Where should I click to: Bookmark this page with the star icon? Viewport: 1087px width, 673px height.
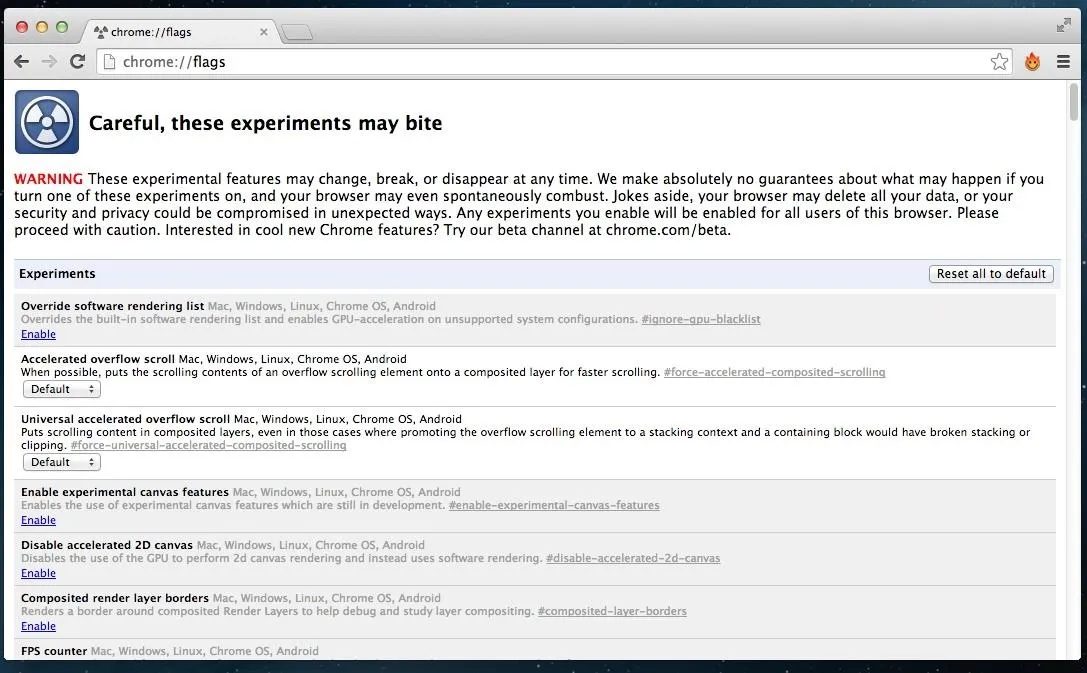click(999, 62)
